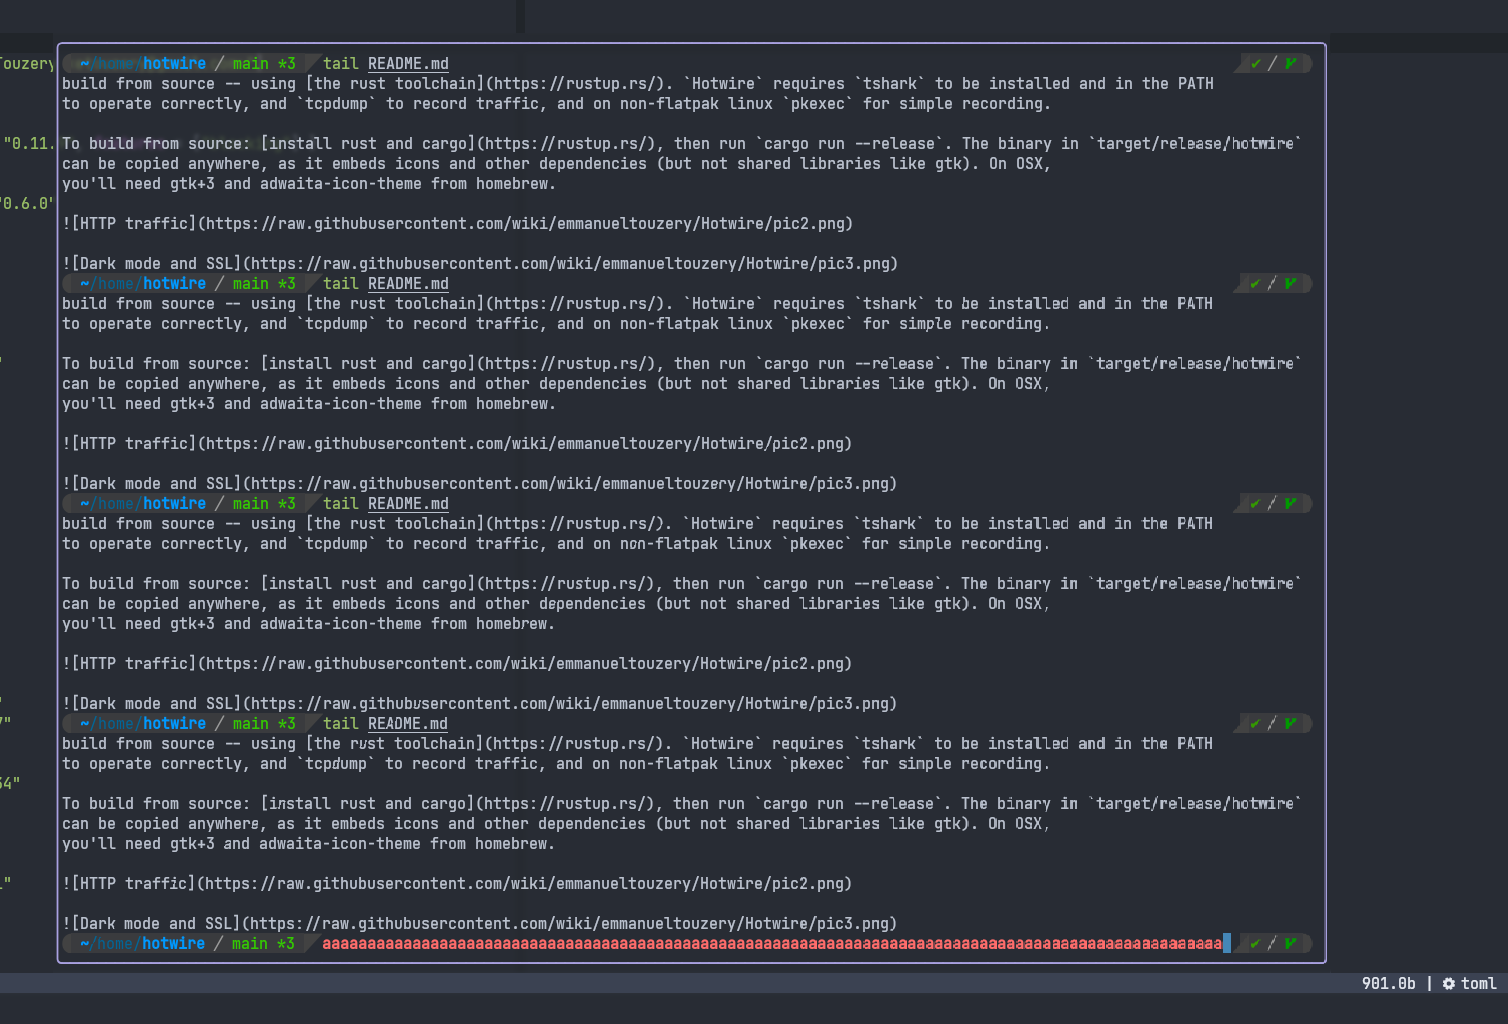This screenshot has height=1024, width=1508.
Task: Click the git branch icon on the last prompt row
Action: tap(1290, 943)
